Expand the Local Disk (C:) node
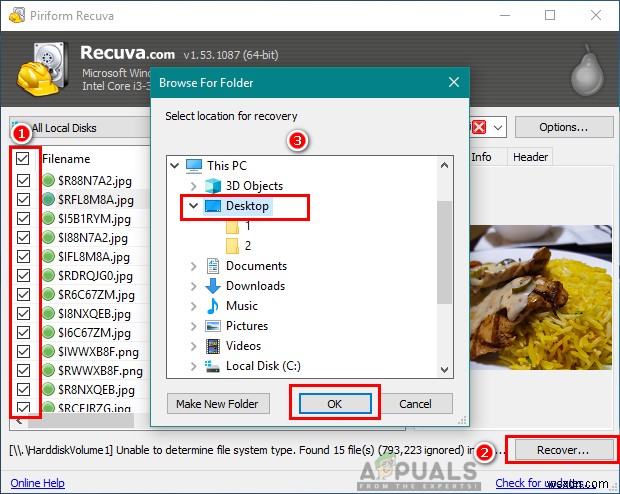The height and width of the screenshot is (494, 620). pos(193,367)
